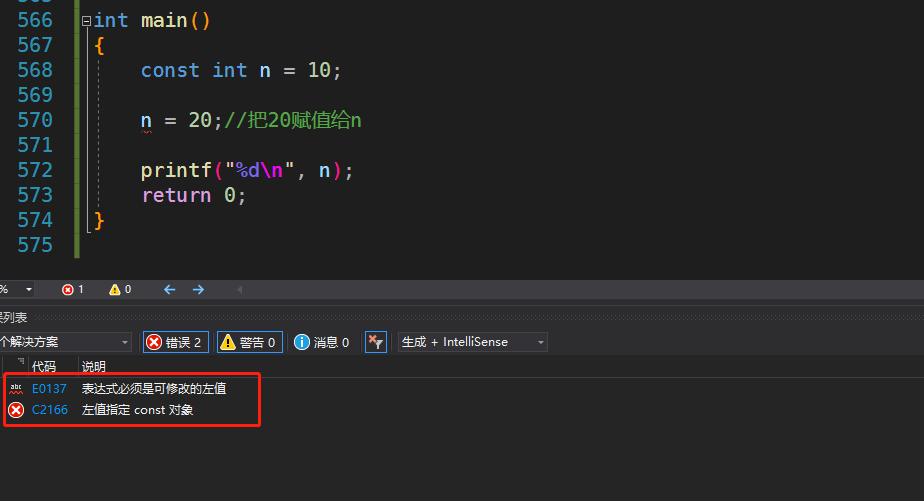
Task: Go to previous issue with left arrow
Action: pyautogui.click(x=170, y=289)
